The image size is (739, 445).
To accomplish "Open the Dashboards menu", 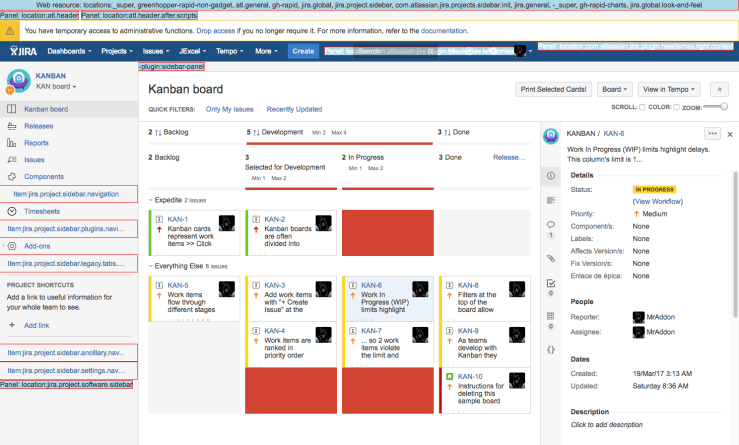I will [x=69, y=50].
